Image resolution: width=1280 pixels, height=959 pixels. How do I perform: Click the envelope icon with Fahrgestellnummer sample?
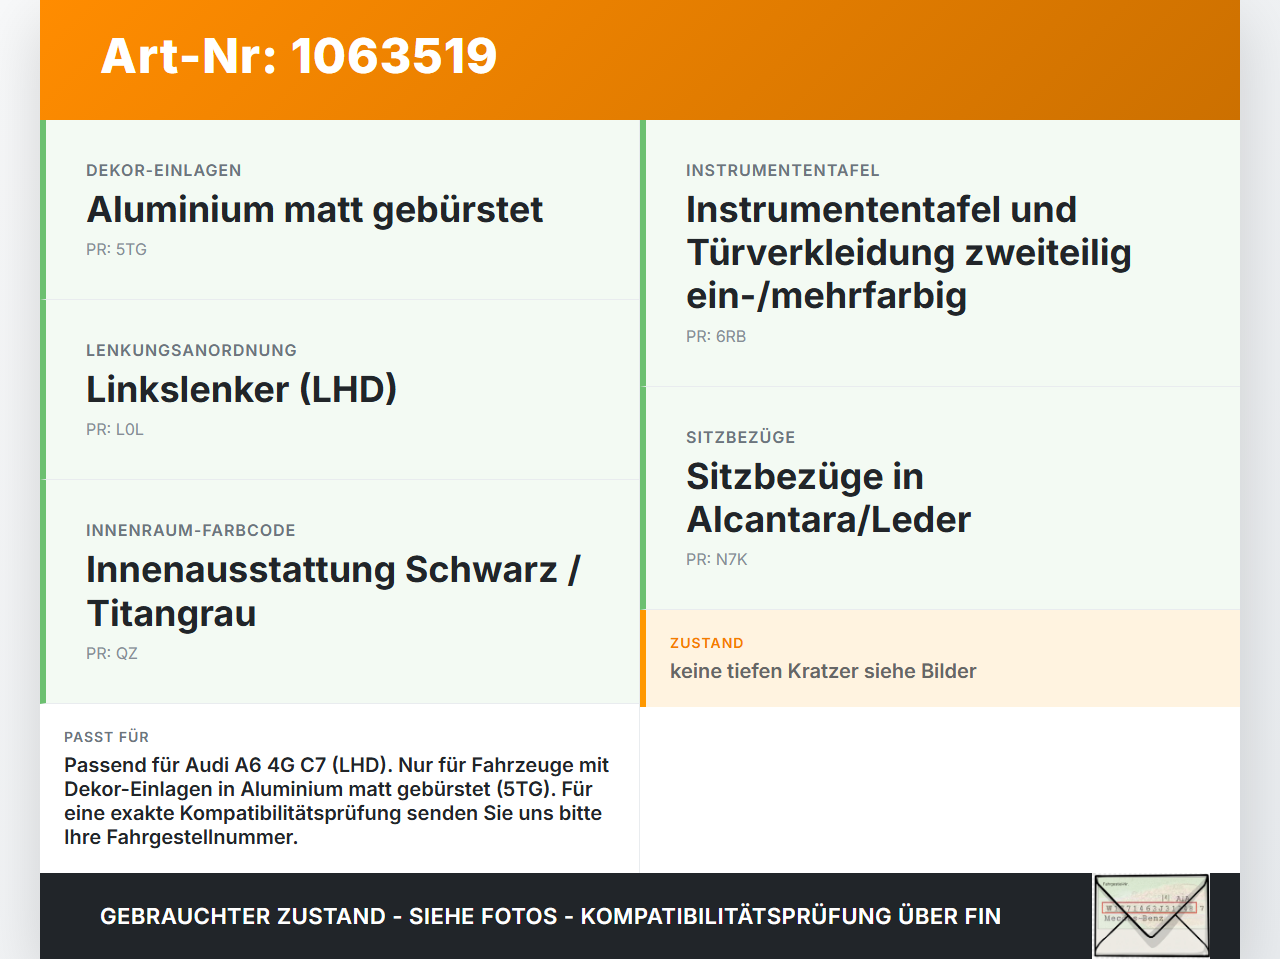tap(1151, 916)
